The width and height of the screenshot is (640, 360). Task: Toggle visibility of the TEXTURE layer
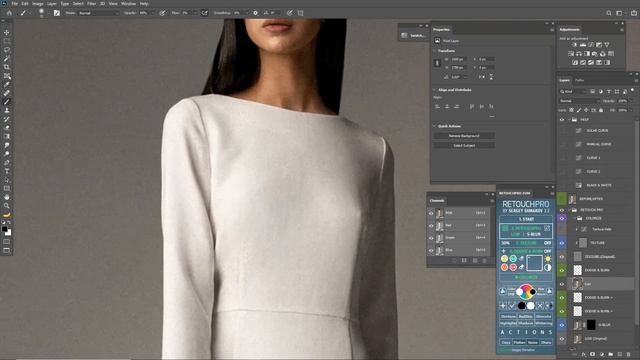tap(562, 243)
